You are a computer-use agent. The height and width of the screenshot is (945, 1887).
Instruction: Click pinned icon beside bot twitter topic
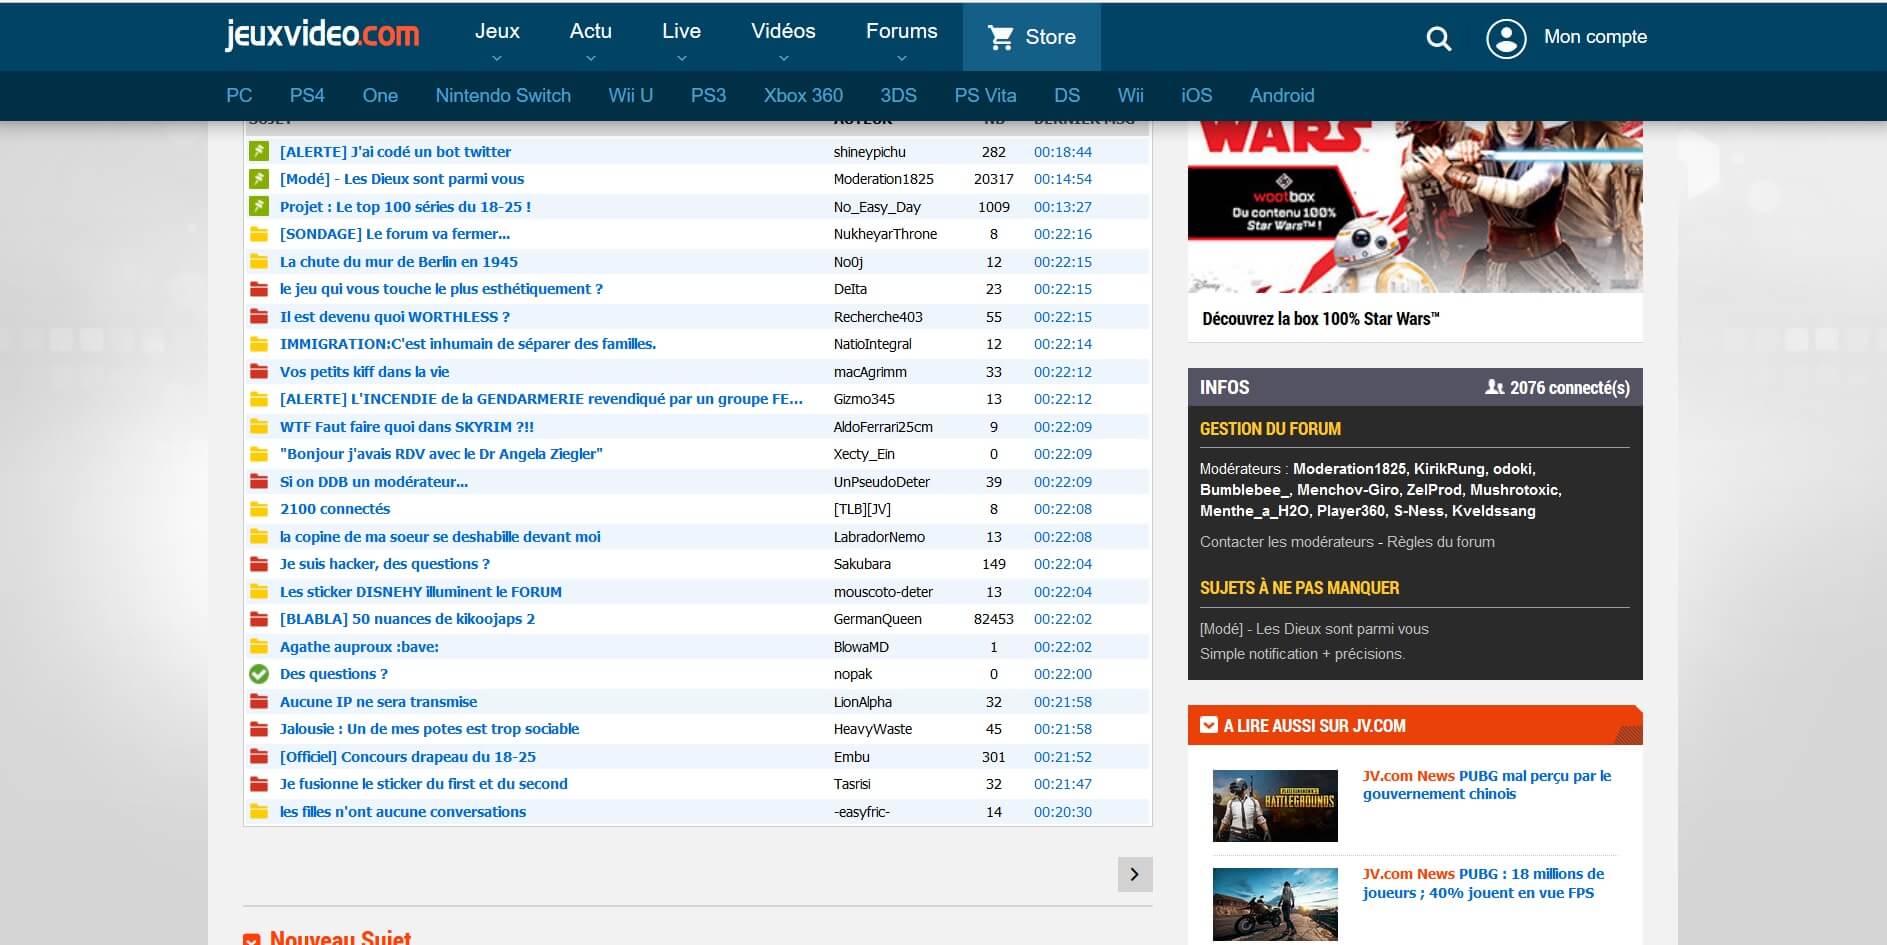coord(259,151)
